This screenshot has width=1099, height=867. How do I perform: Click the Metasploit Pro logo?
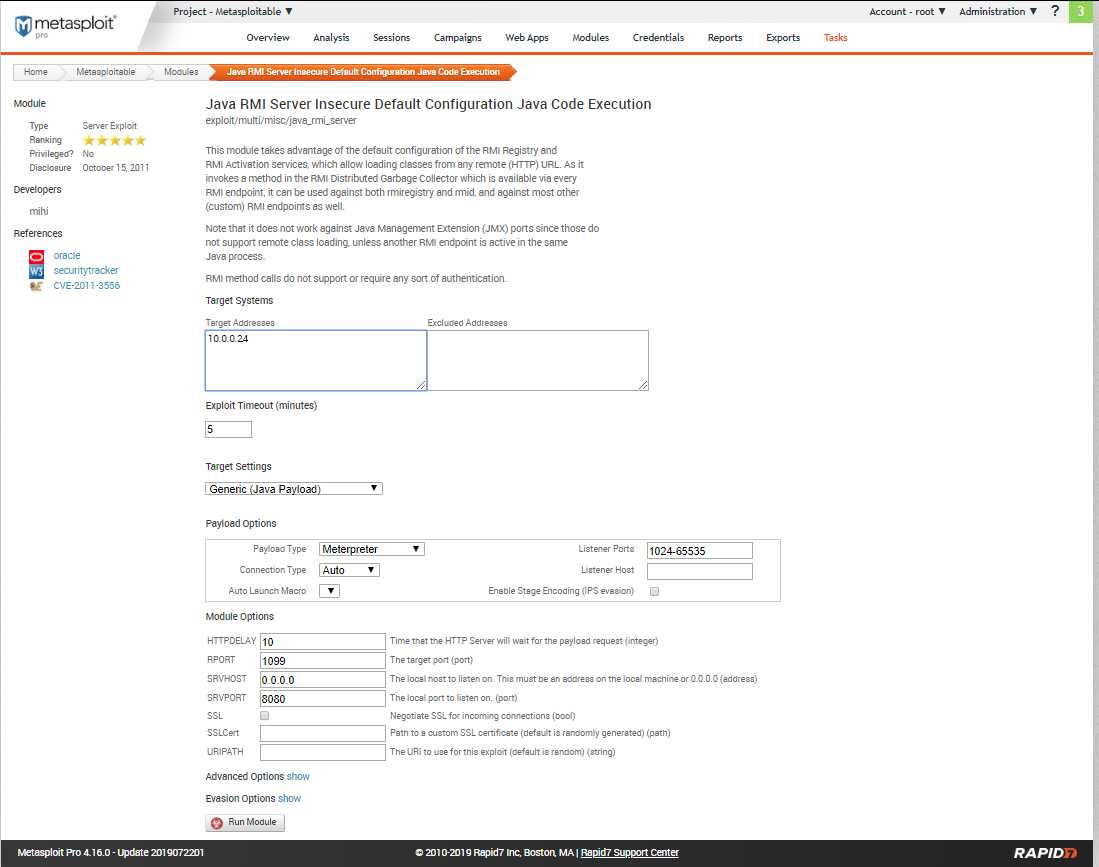[x=64, y=25]
